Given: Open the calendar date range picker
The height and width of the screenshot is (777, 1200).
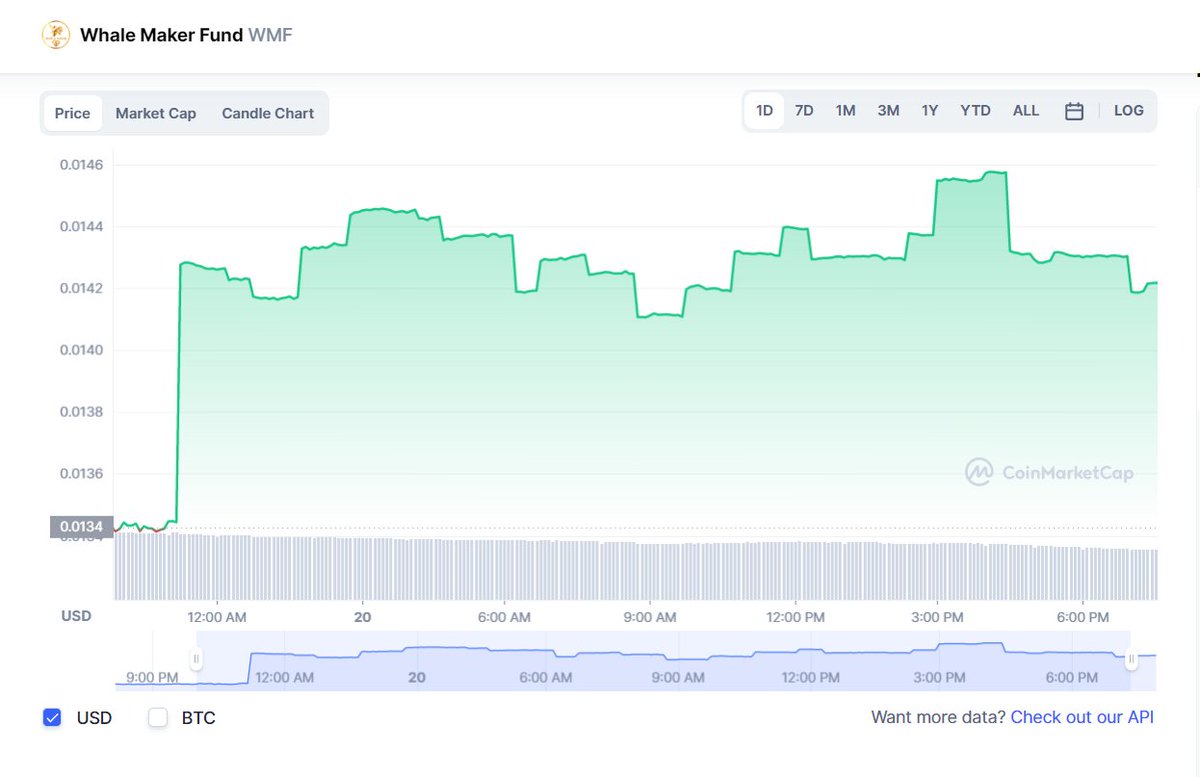Looking at the screenshot, I should pyautogui.click(x=1074, y=111).
